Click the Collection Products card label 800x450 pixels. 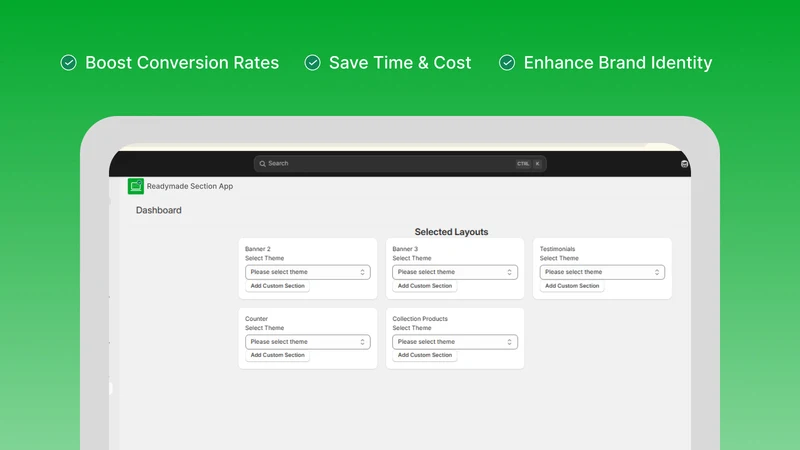point(420,318)
